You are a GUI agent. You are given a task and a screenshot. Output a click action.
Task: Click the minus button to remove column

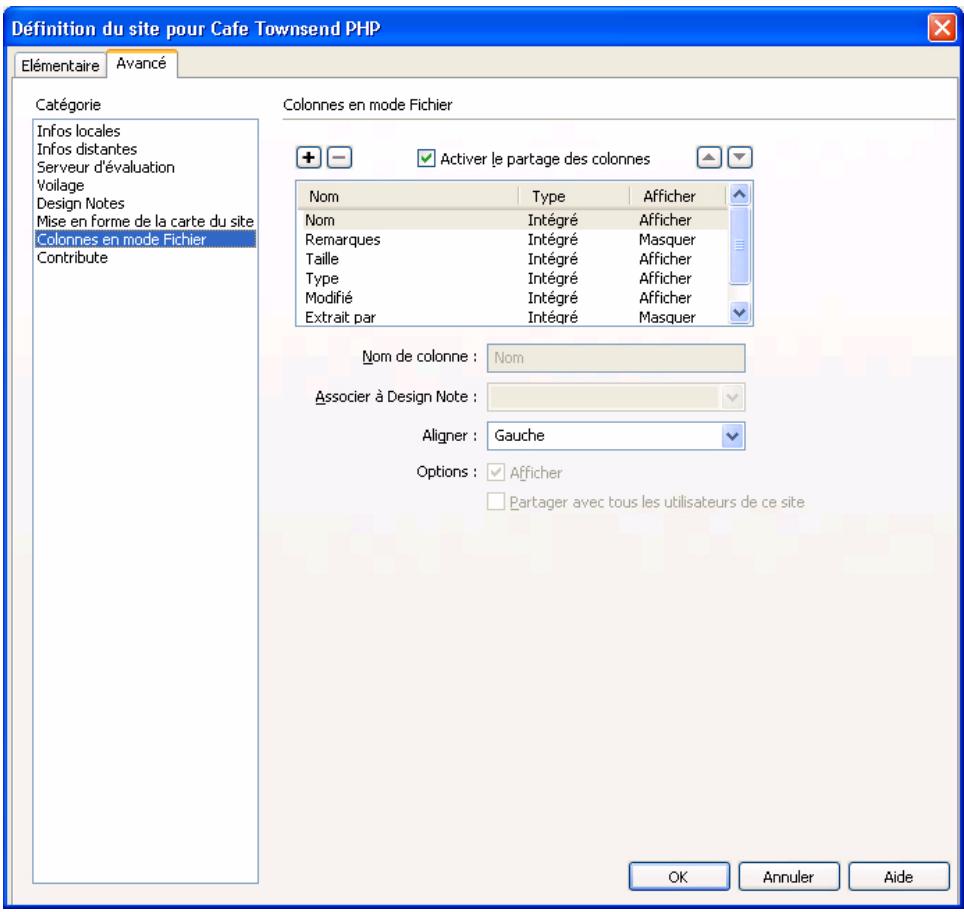tap(339, 158)
